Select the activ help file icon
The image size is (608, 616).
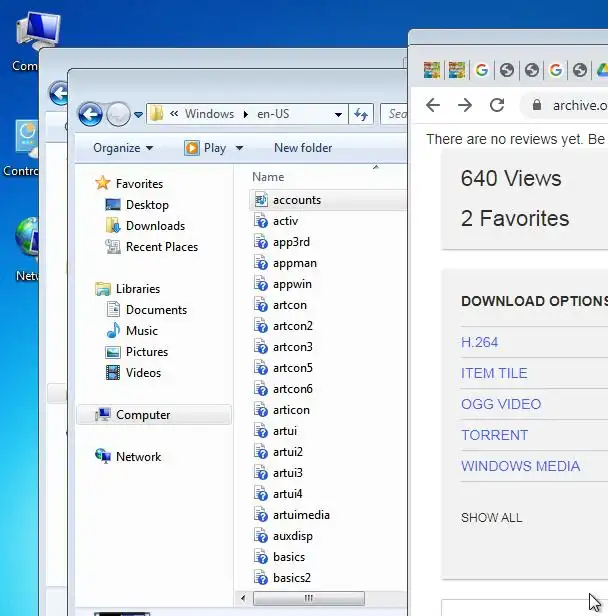tap(261, 221)
